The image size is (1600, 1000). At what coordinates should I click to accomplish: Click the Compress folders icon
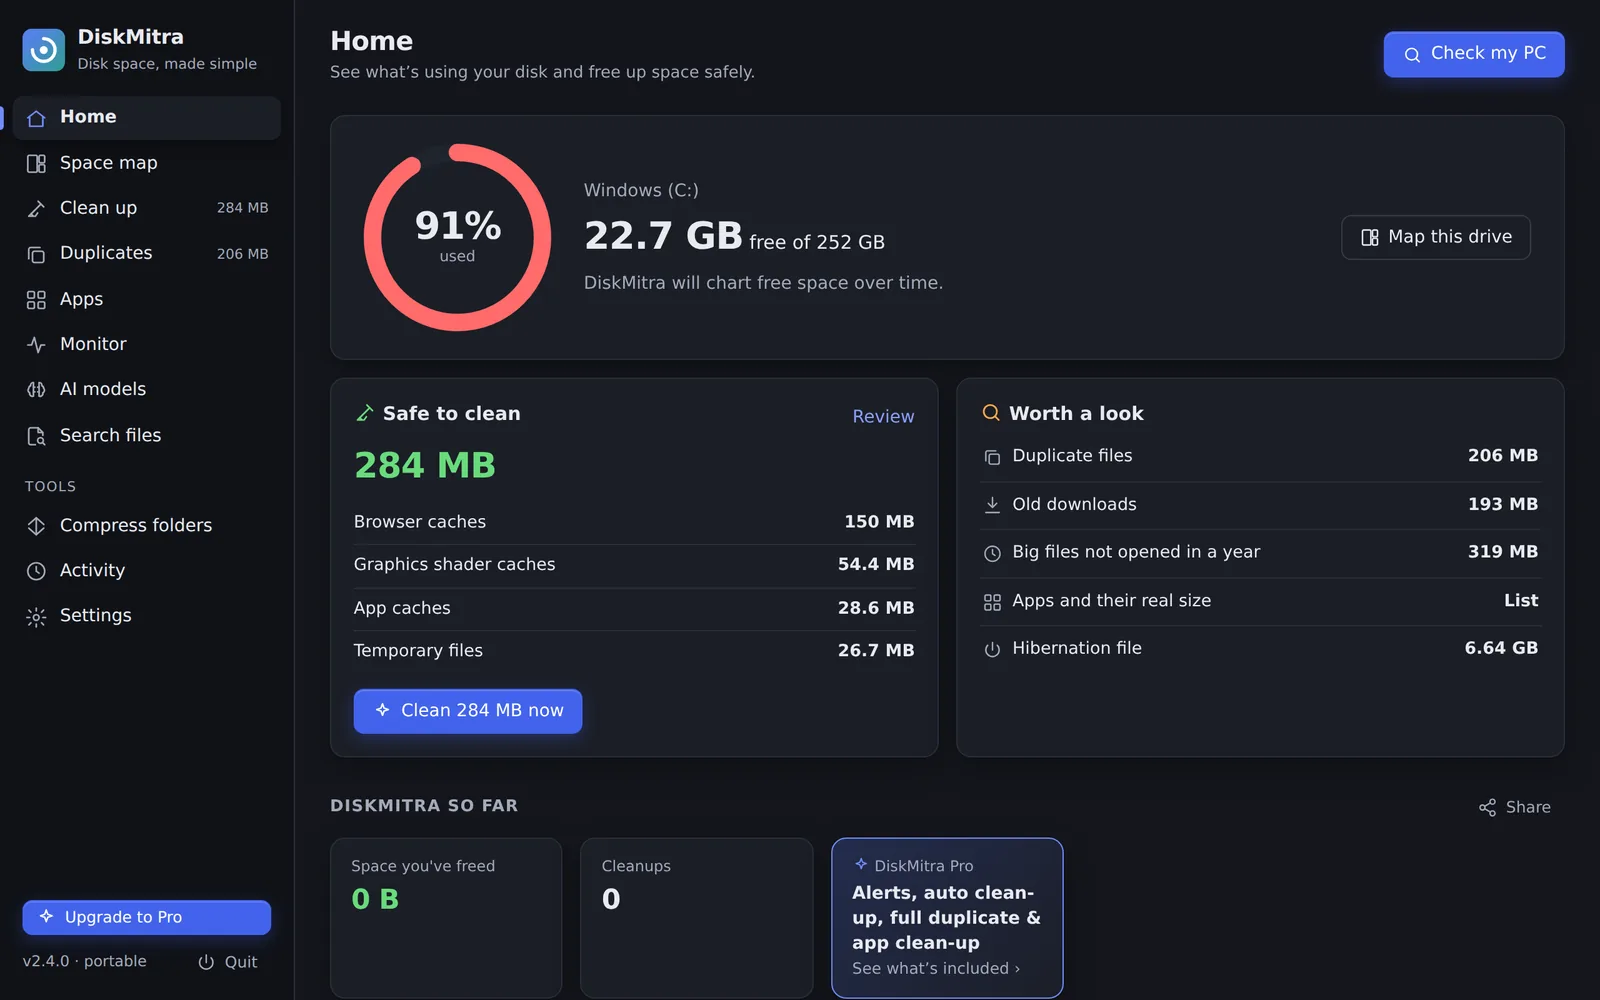coord(36,525)
